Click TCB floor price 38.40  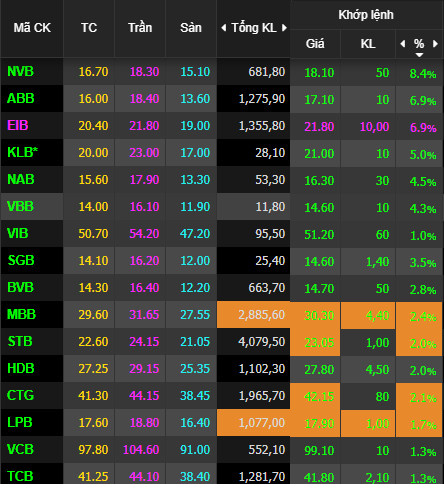tap(195, 477)
